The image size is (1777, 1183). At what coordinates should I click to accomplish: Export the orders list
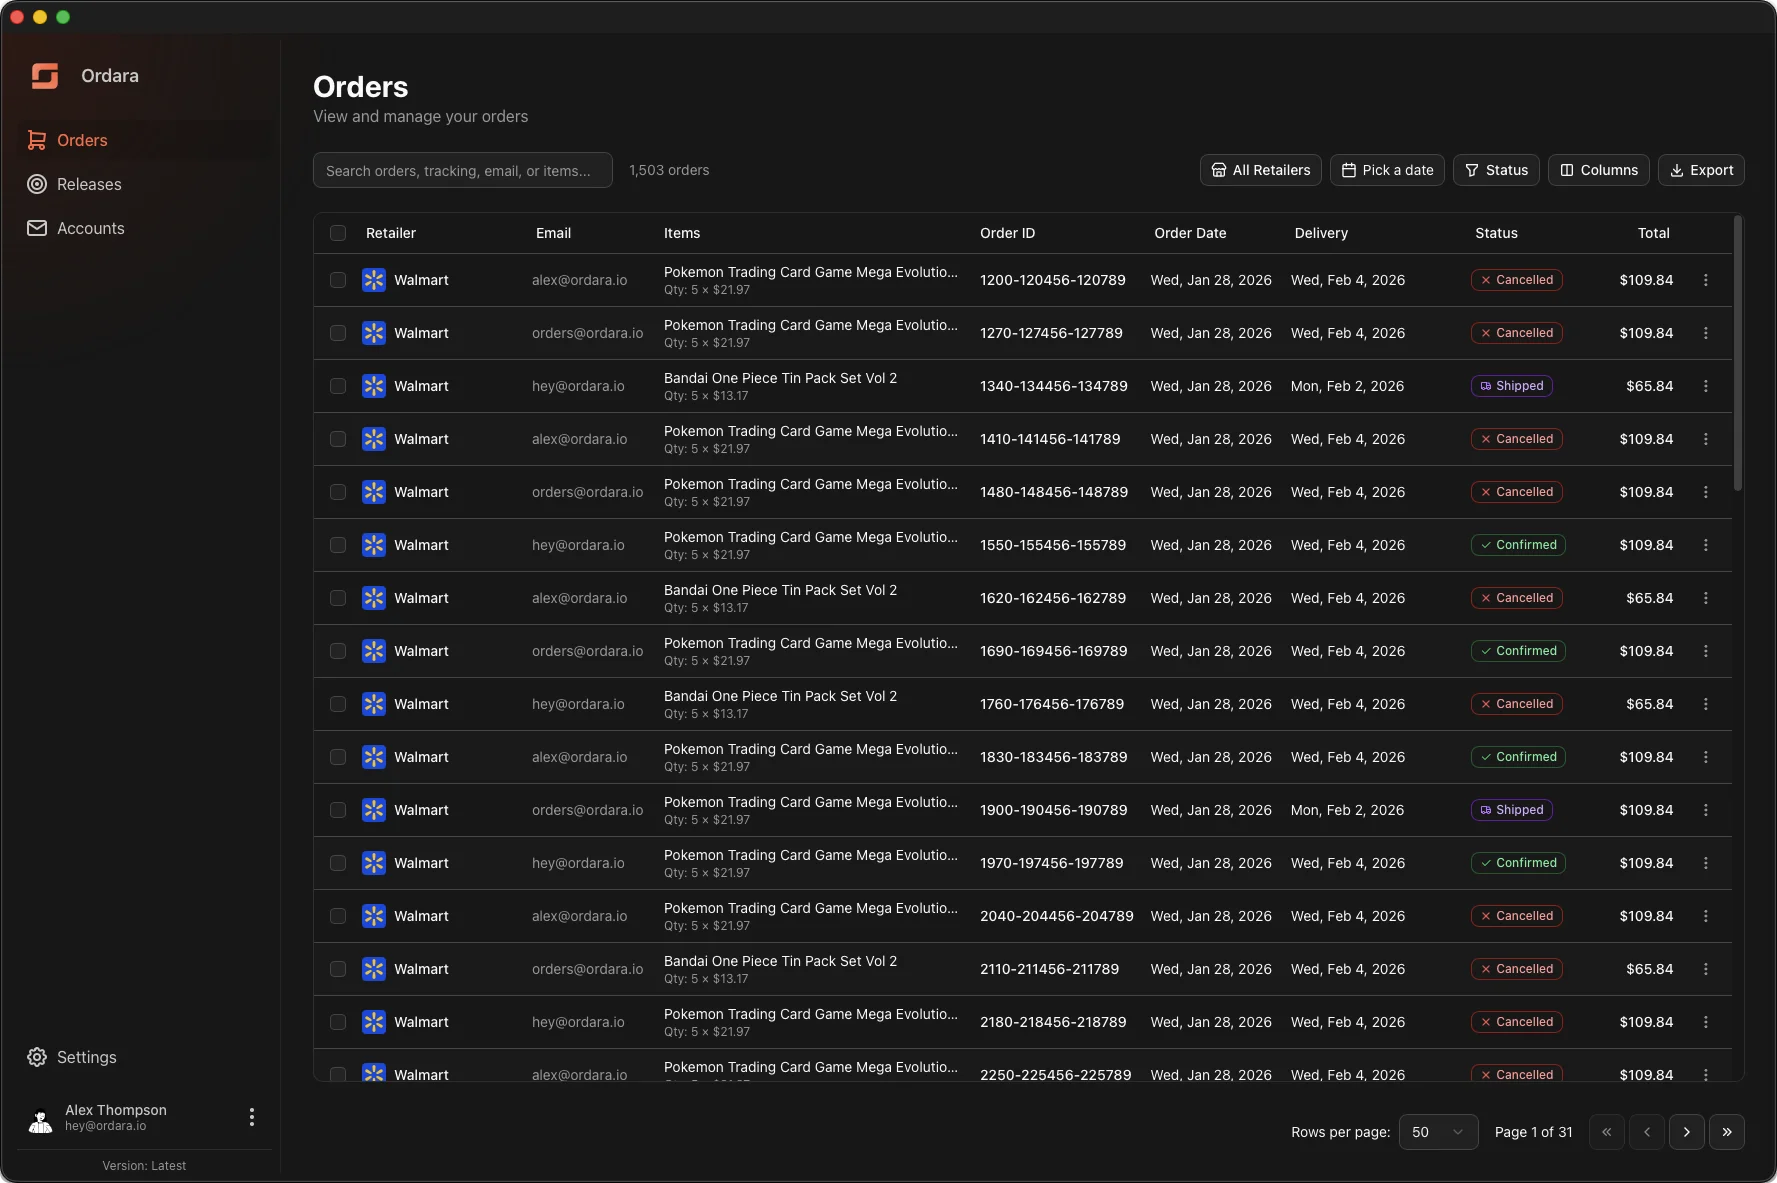coord(1701,170)
